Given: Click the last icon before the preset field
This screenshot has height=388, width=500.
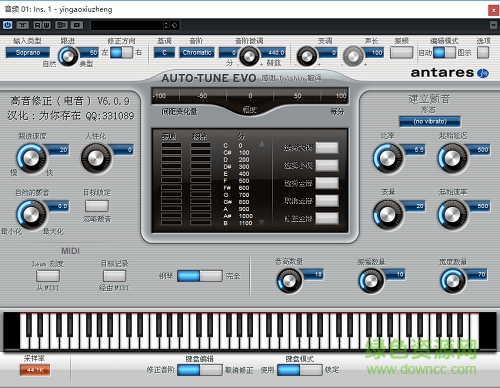Looking at the screenshot, I should pyautogui.click(x=77, y=25).
